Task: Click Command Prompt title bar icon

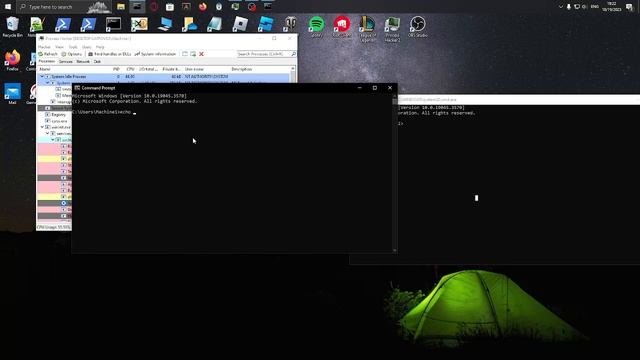Action: coord(77,88)
